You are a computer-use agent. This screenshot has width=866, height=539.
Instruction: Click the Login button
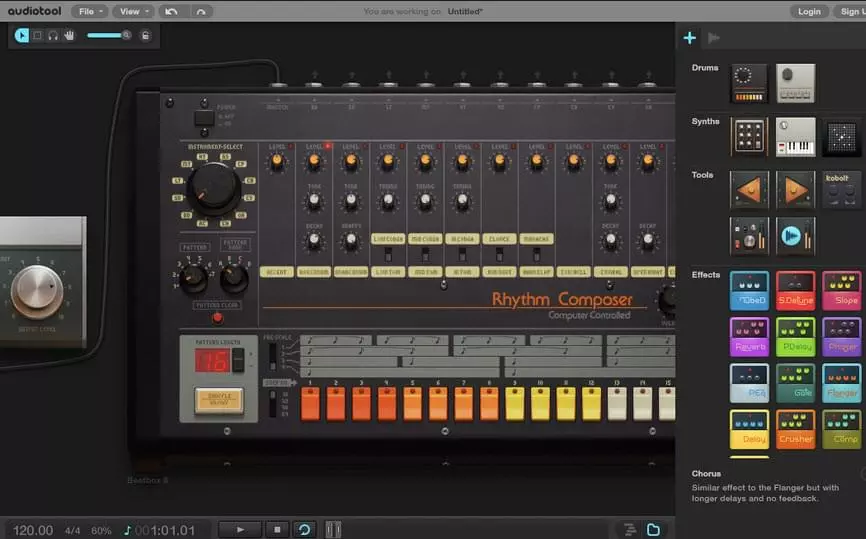809,11
